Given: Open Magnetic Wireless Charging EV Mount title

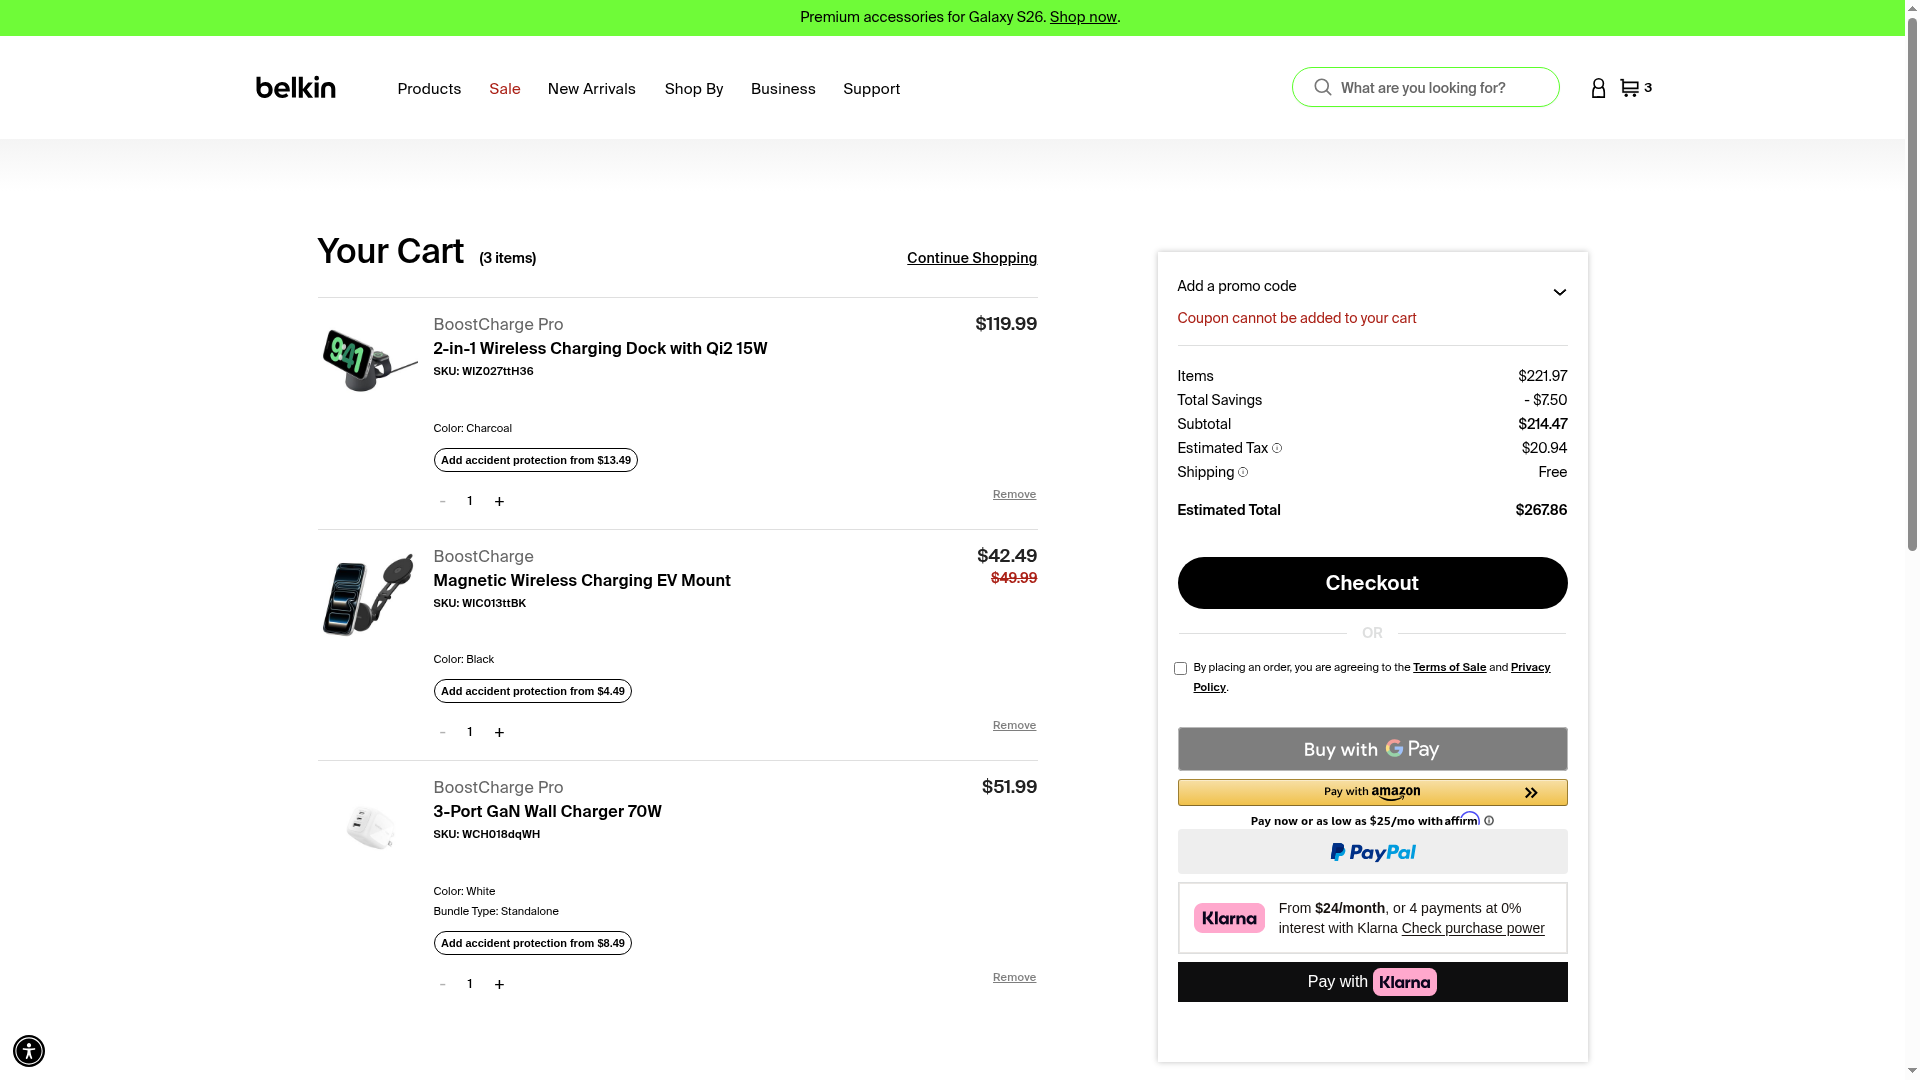Looking at the screenshot, I should click(582, 581).
